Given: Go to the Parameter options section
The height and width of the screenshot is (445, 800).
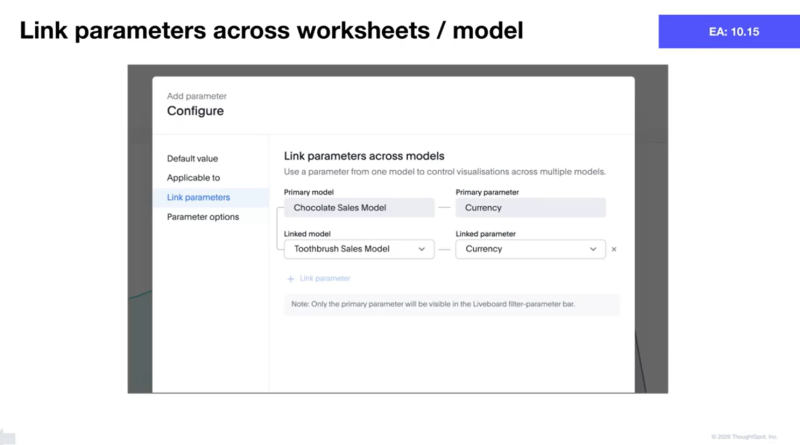Looking at the screenshot, I should tap(202, 217).
